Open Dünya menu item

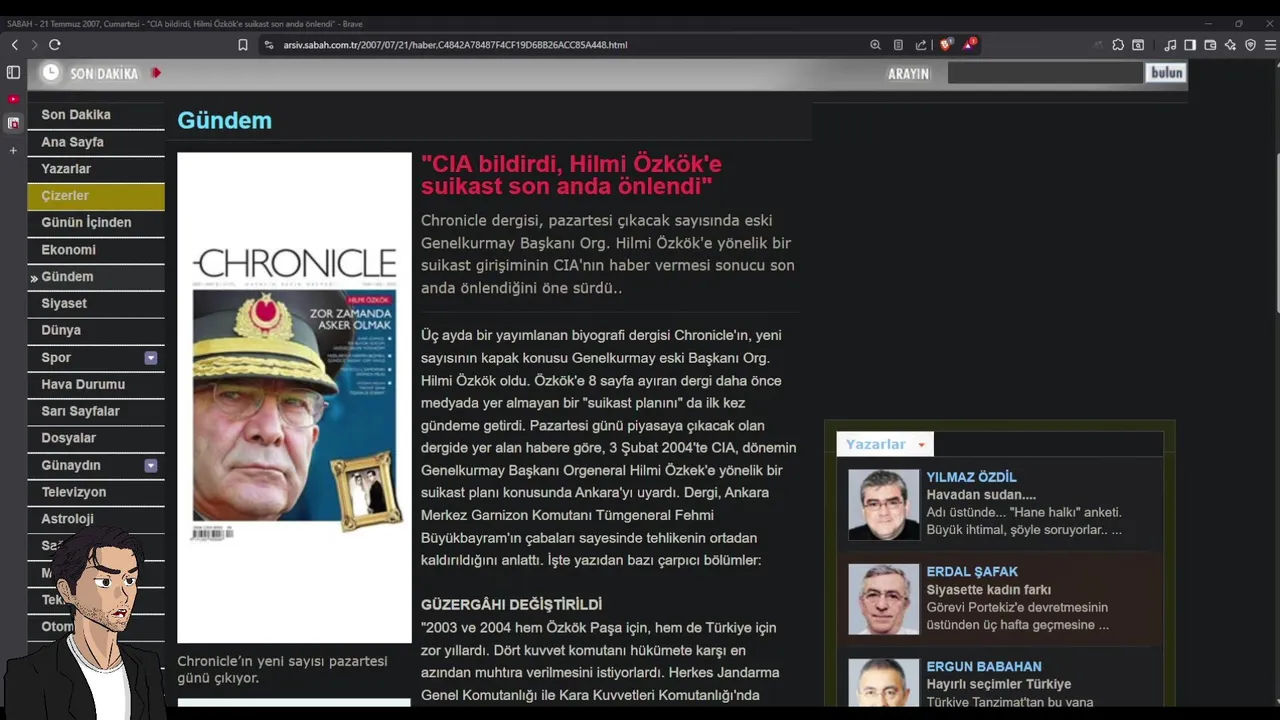(96, 330)
